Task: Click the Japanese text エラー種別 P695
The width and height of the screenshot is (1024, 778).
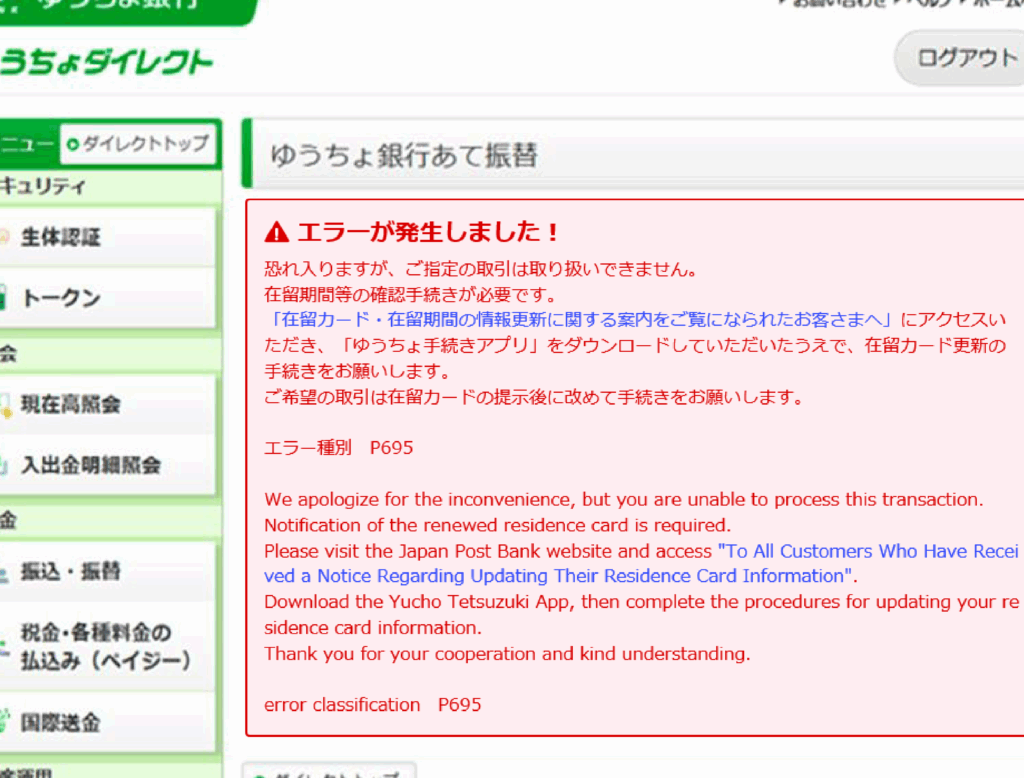Action: click(338, 448)
